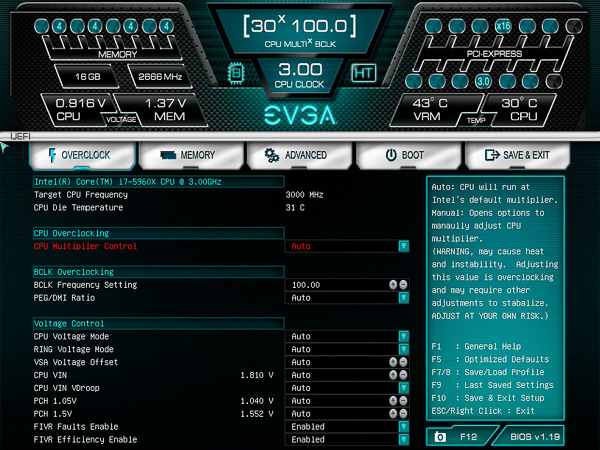Viewport: 600px width, 450px height.
Task: Select the CPU VIN VDroop label
Action: 66,388
